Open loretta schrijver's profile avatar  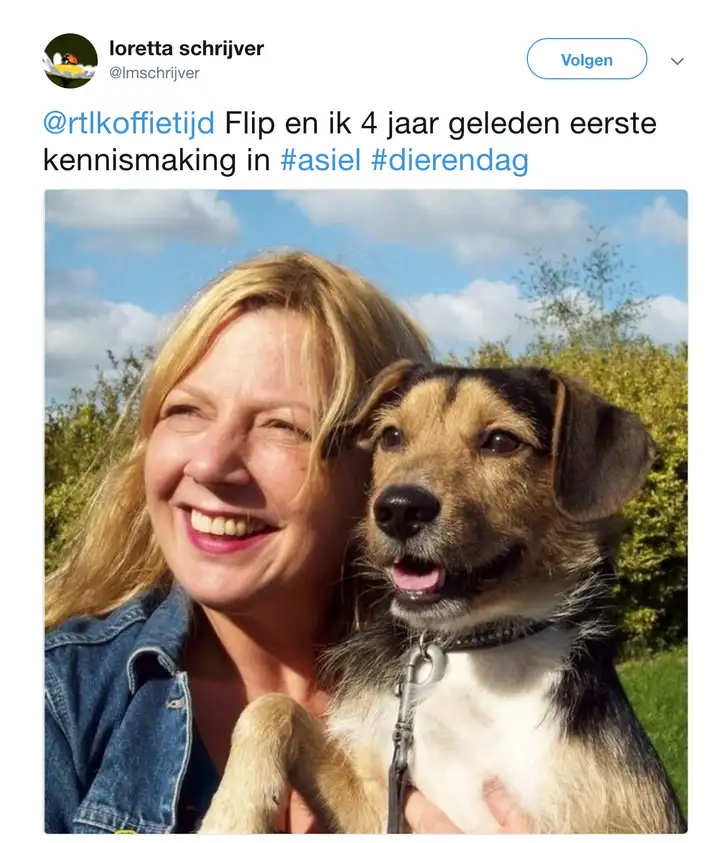[70, 60]
